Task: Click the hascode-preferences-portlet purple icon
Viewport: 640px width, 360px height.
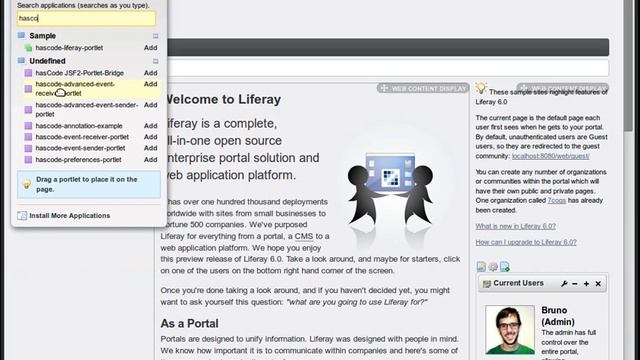Action: click(28, 160)
